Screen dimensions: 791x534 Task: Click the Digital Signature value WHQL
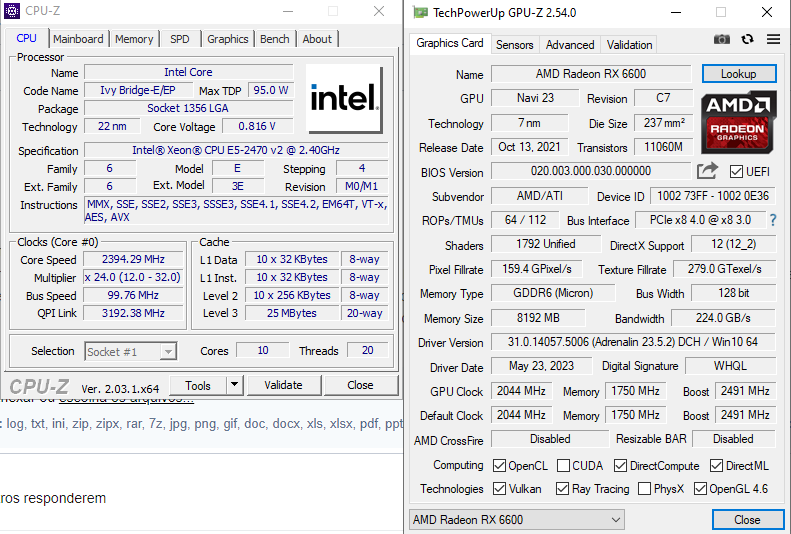pos(730,366)
